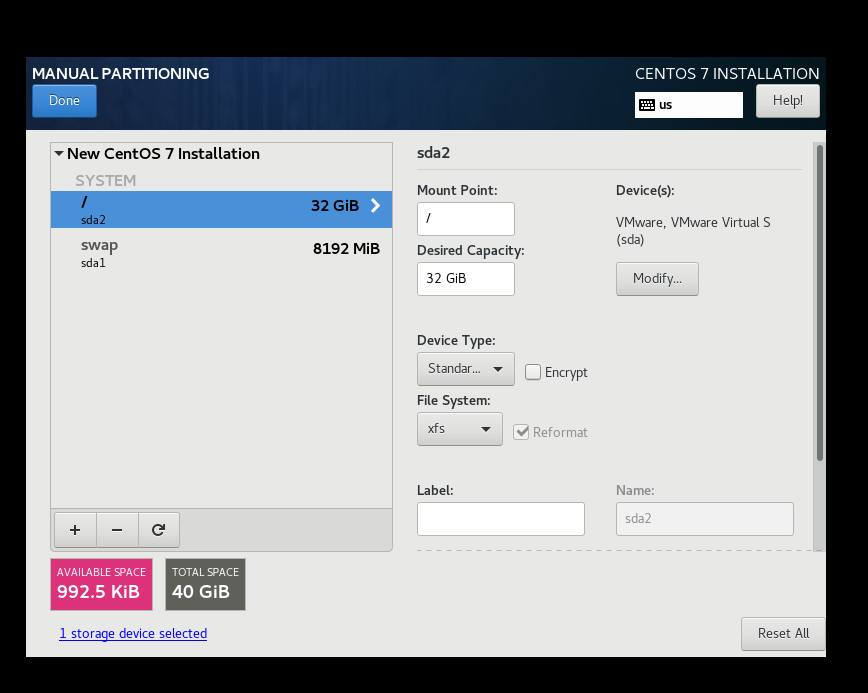Click the MANUAL PARTITIONING title
This screenshot has height=693, width=868.
coord(121,74)
